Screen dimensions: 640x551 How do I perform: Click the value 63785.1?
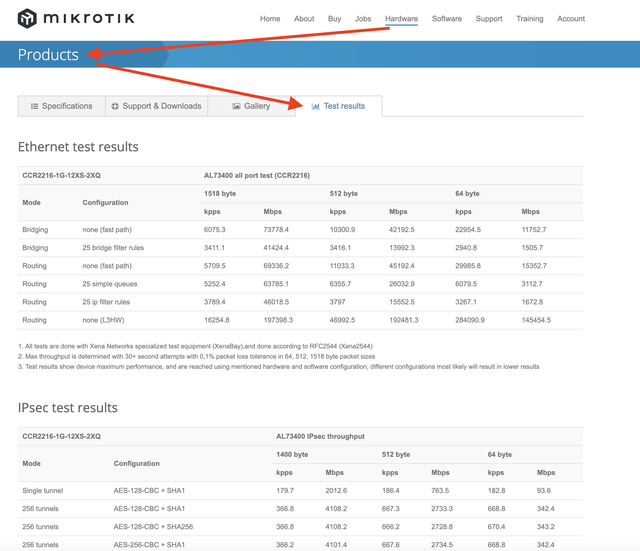tap(276, 284)
